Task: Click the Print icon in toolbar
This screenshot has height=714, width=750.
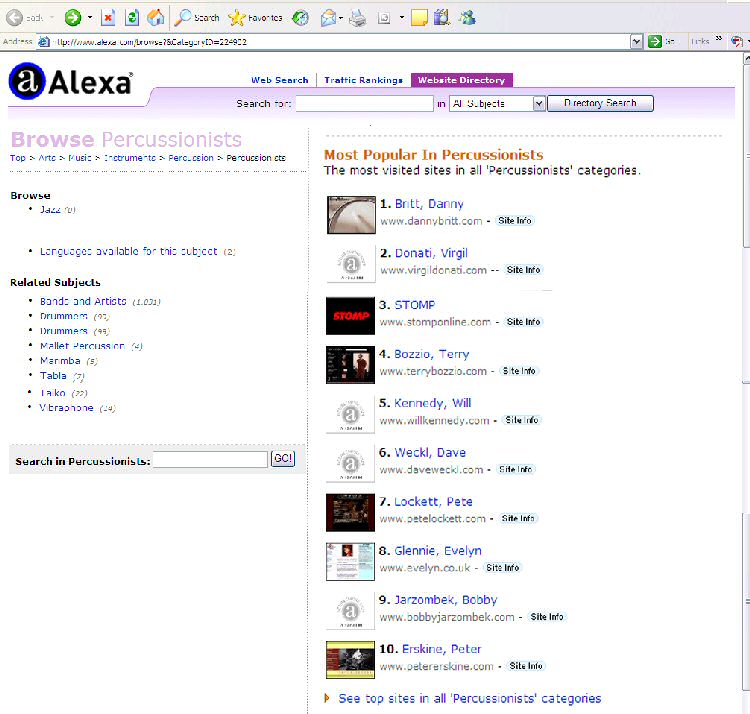Action: tap(358, 17)
